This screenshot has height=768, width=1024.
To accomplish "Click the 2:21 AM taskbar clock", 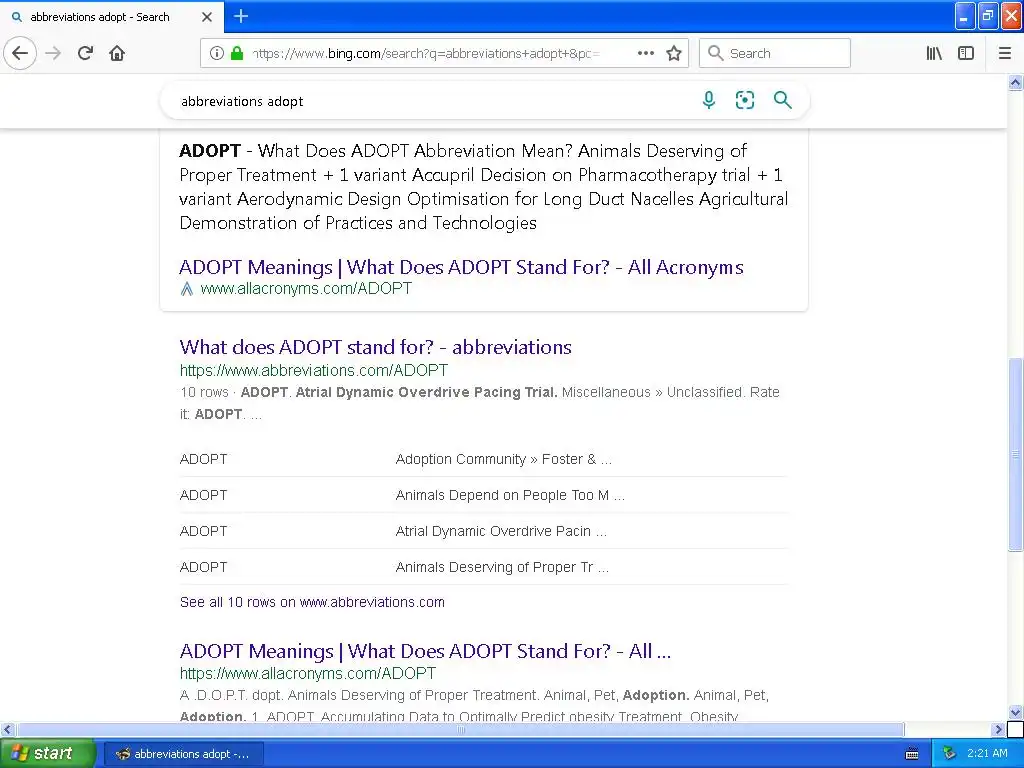I will point(987,753).
